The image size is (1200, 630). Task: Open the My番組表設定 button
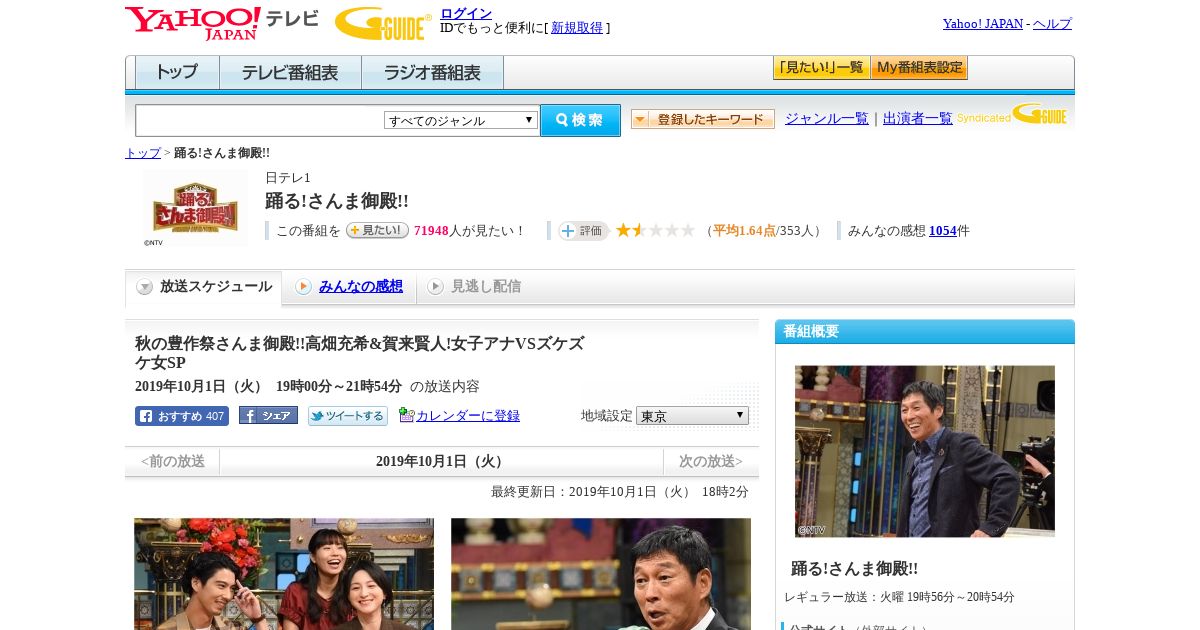tap(919, 68)
